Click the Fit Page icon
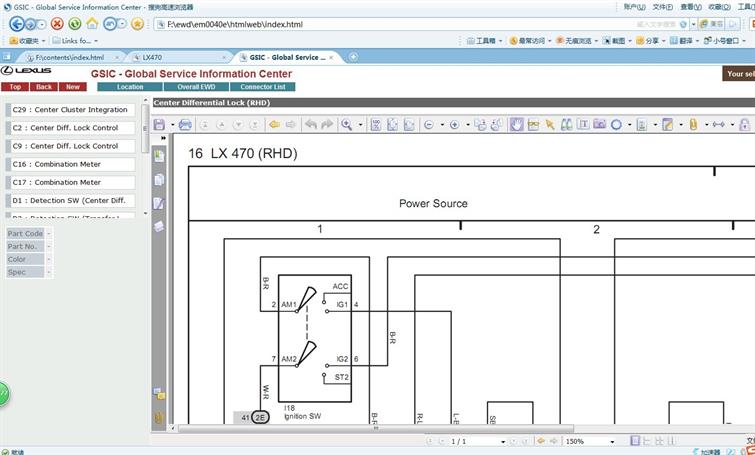This screenshot has width=755, height=455. pyautogui.click(x=392, y=125)
